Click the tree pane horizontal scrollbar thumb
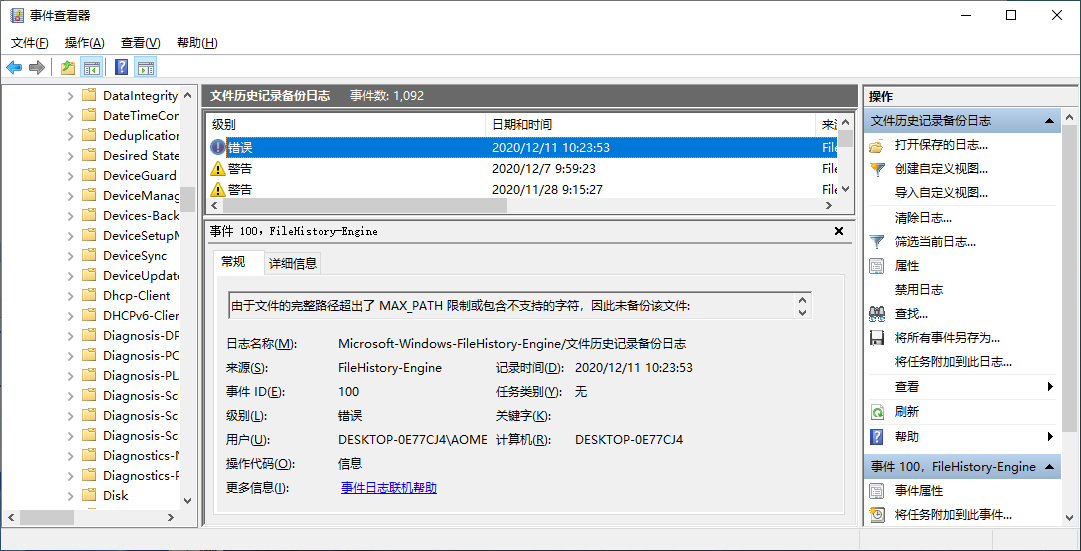This screenshot has width=1081, height=551. pos(47,517)
